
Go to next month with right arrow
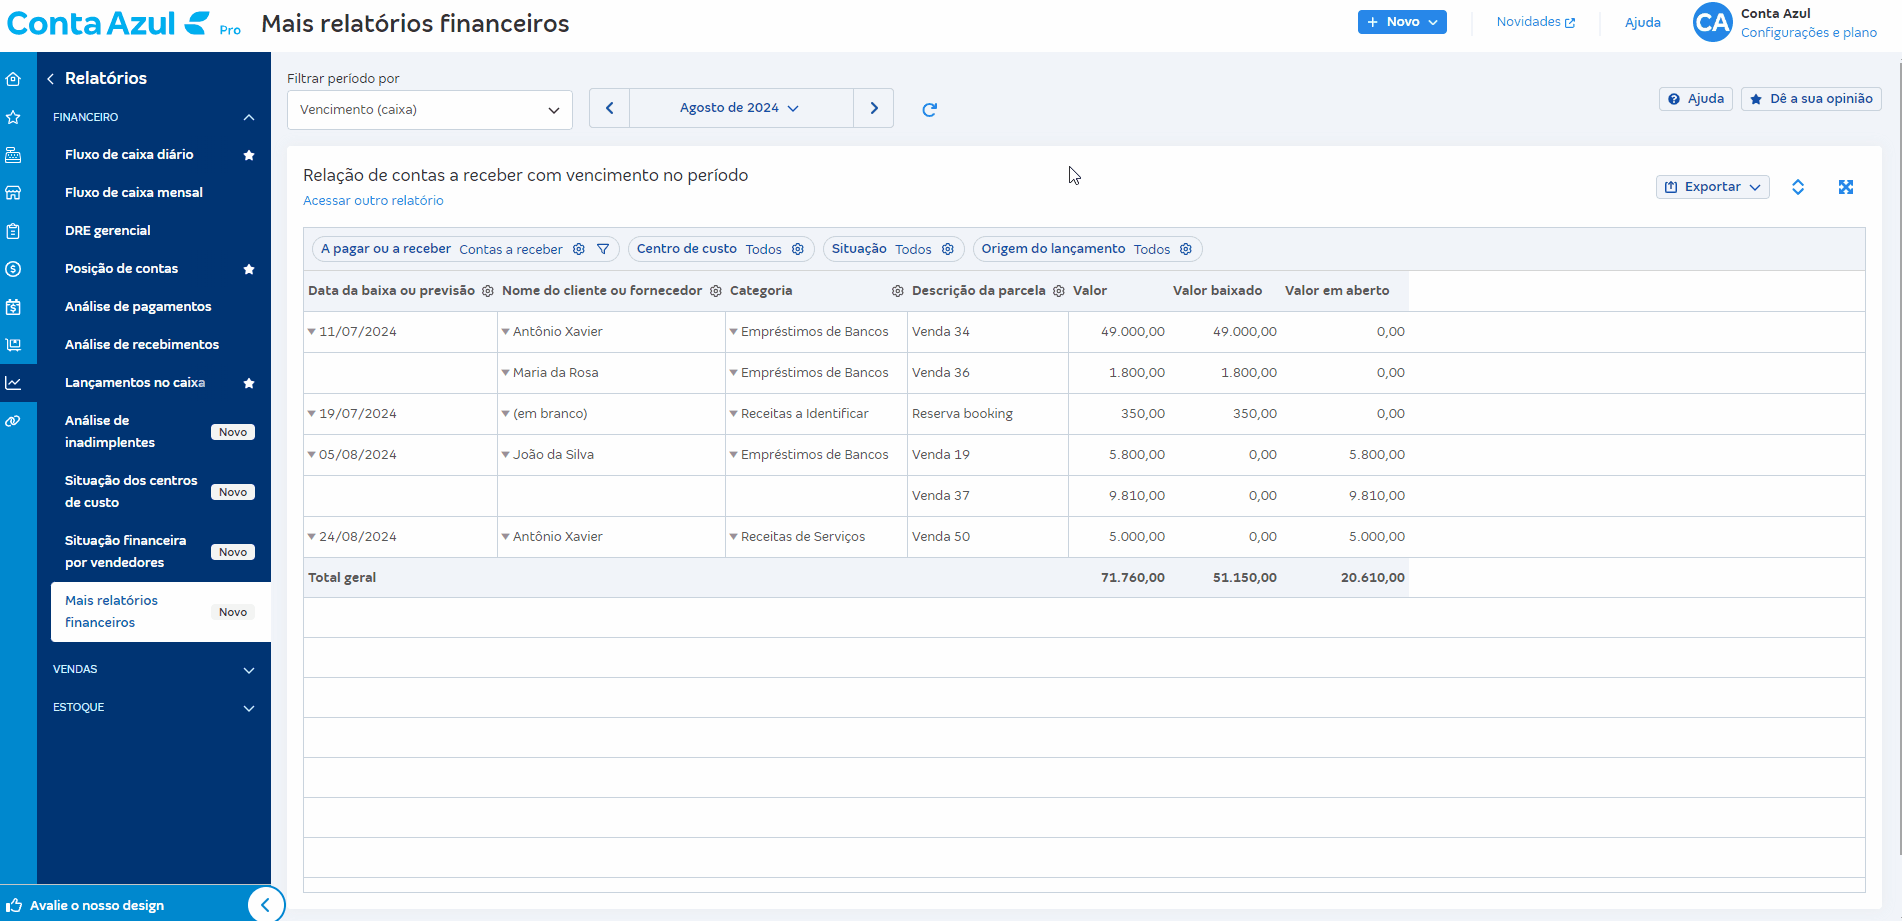point(873,108)
